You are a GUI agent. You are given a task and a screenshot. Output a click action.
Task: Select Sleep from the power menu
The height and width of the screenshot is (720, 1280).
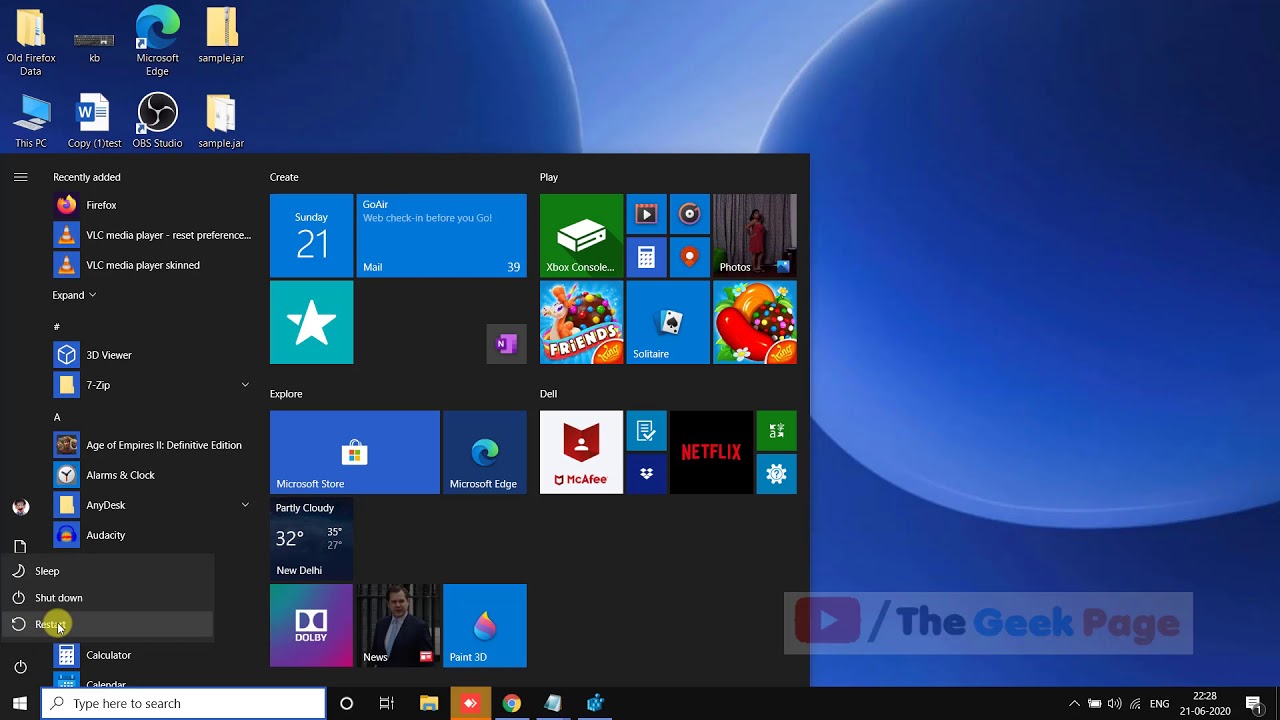pyautogui.click(x=107, y=571)
